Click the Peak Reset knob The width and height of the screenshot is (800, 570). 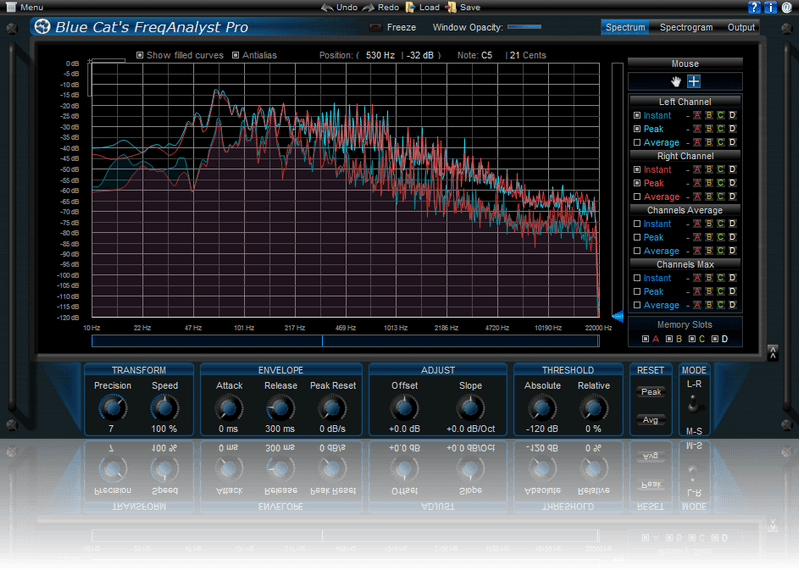[332, 408]
